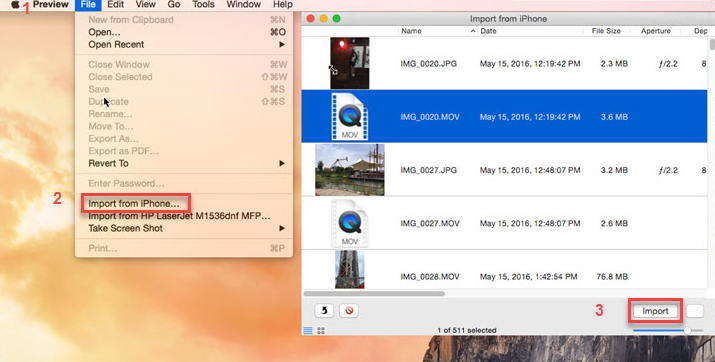Select the IMG_0027.MOV QuickTime file icon

click(350, 223)
